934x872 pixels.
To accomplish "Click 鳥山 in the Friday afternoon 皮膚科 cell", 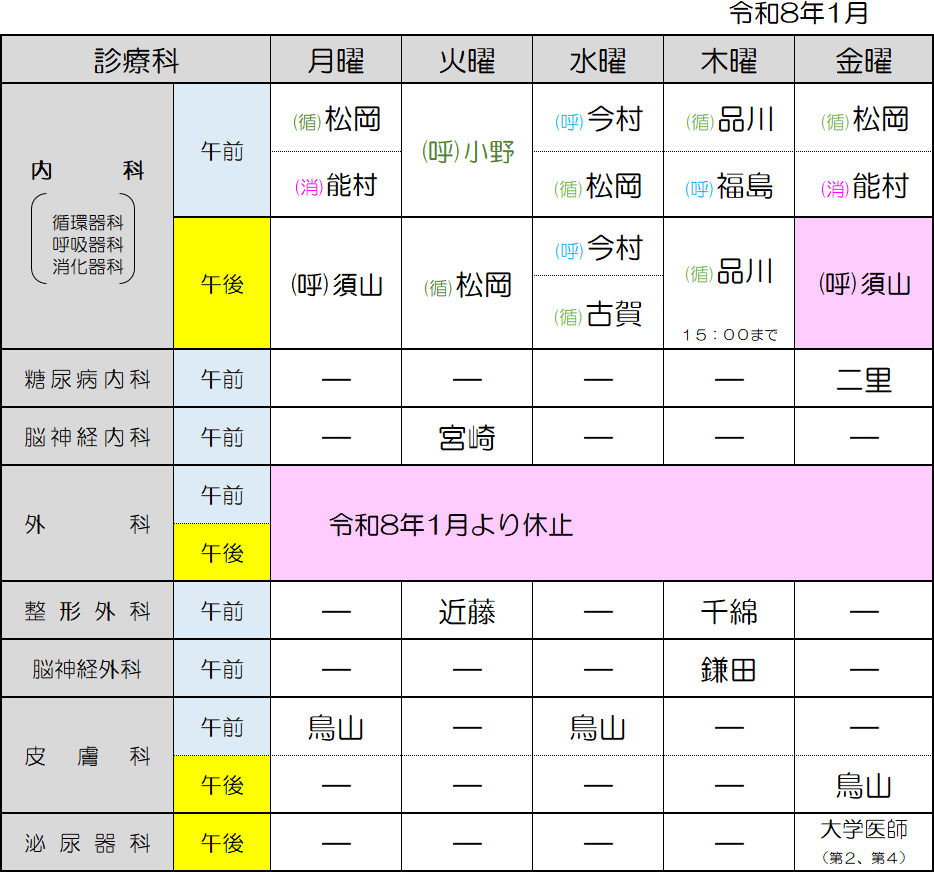I will [x=863, y=786].
